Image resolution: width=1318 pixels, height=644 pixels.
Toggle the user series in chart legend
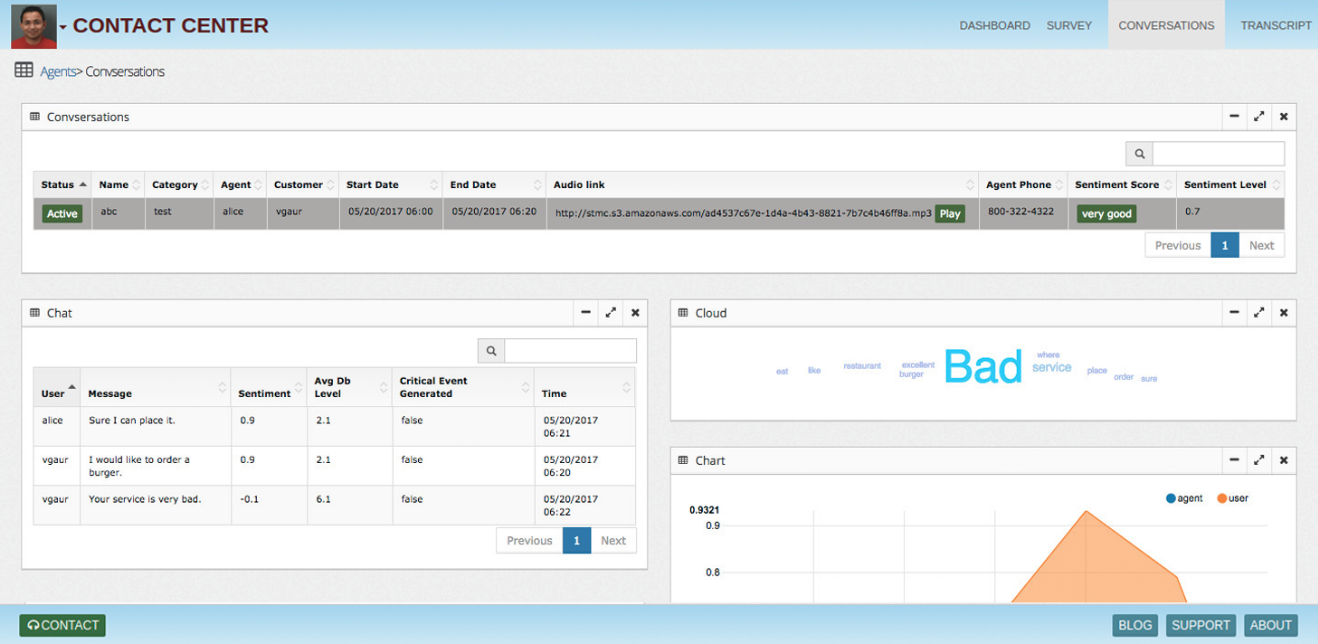pos(1232,498)
